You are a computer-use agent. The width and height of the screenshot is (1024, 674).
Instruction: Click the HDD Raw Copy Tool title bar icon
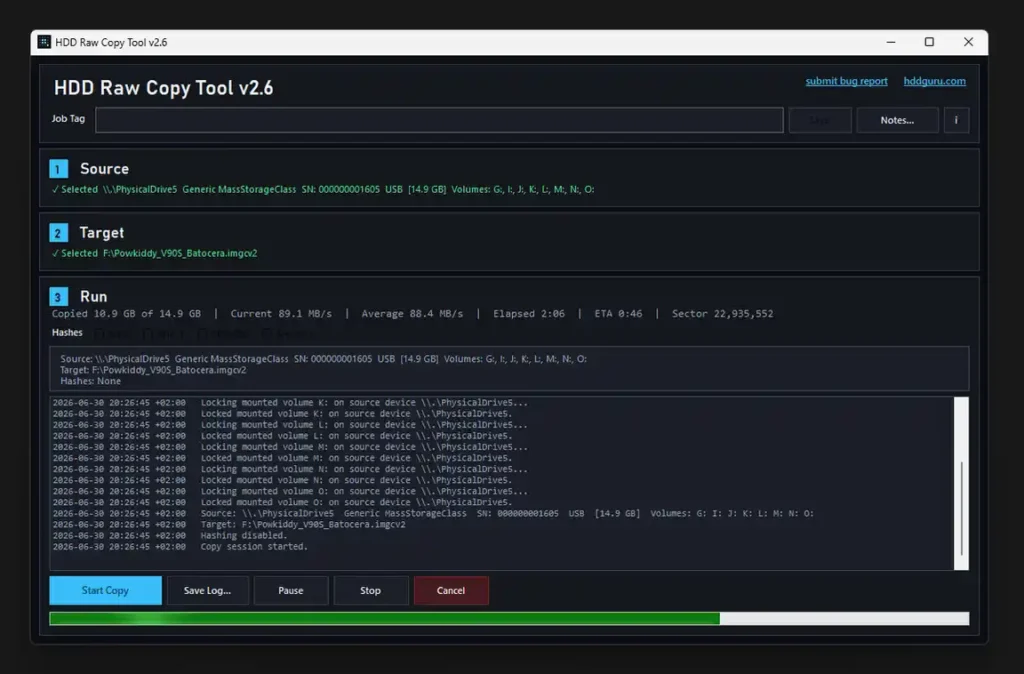(44, 42)
